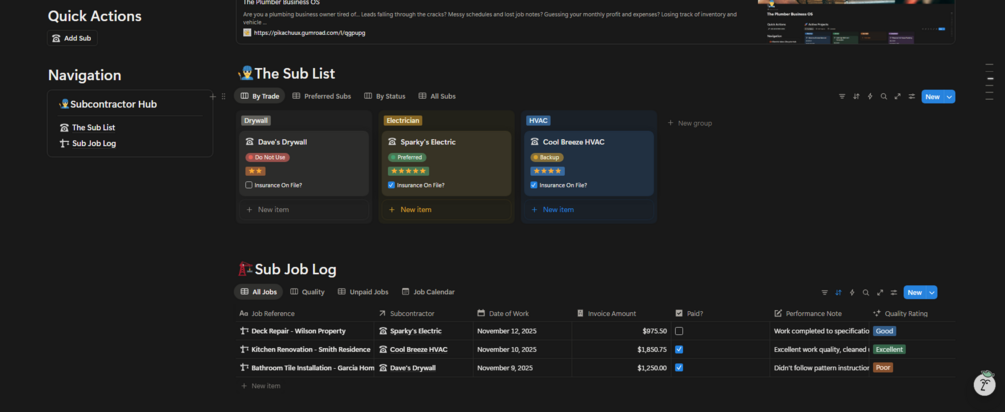The height and width of the screenshot is (412, 1005).
Task: Open the filter icon for The Sub List
Action: [x=842, y=97]
